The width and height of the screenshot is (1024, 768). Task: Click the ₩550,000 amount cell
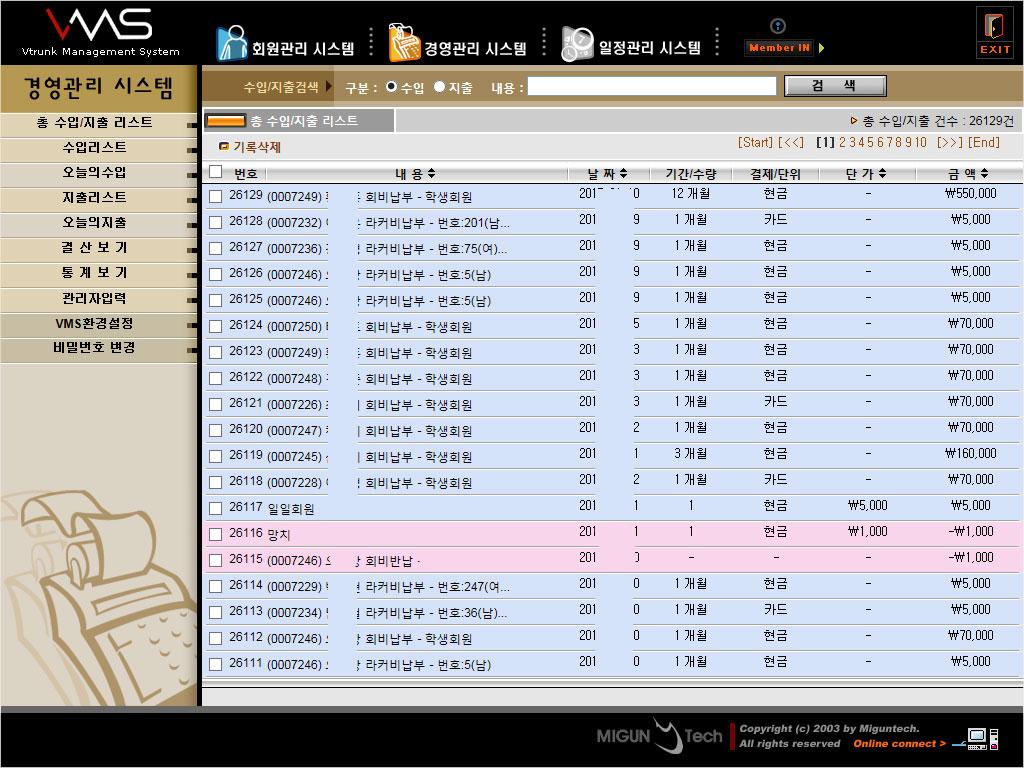pyautogui.click(x=970, y=193)
